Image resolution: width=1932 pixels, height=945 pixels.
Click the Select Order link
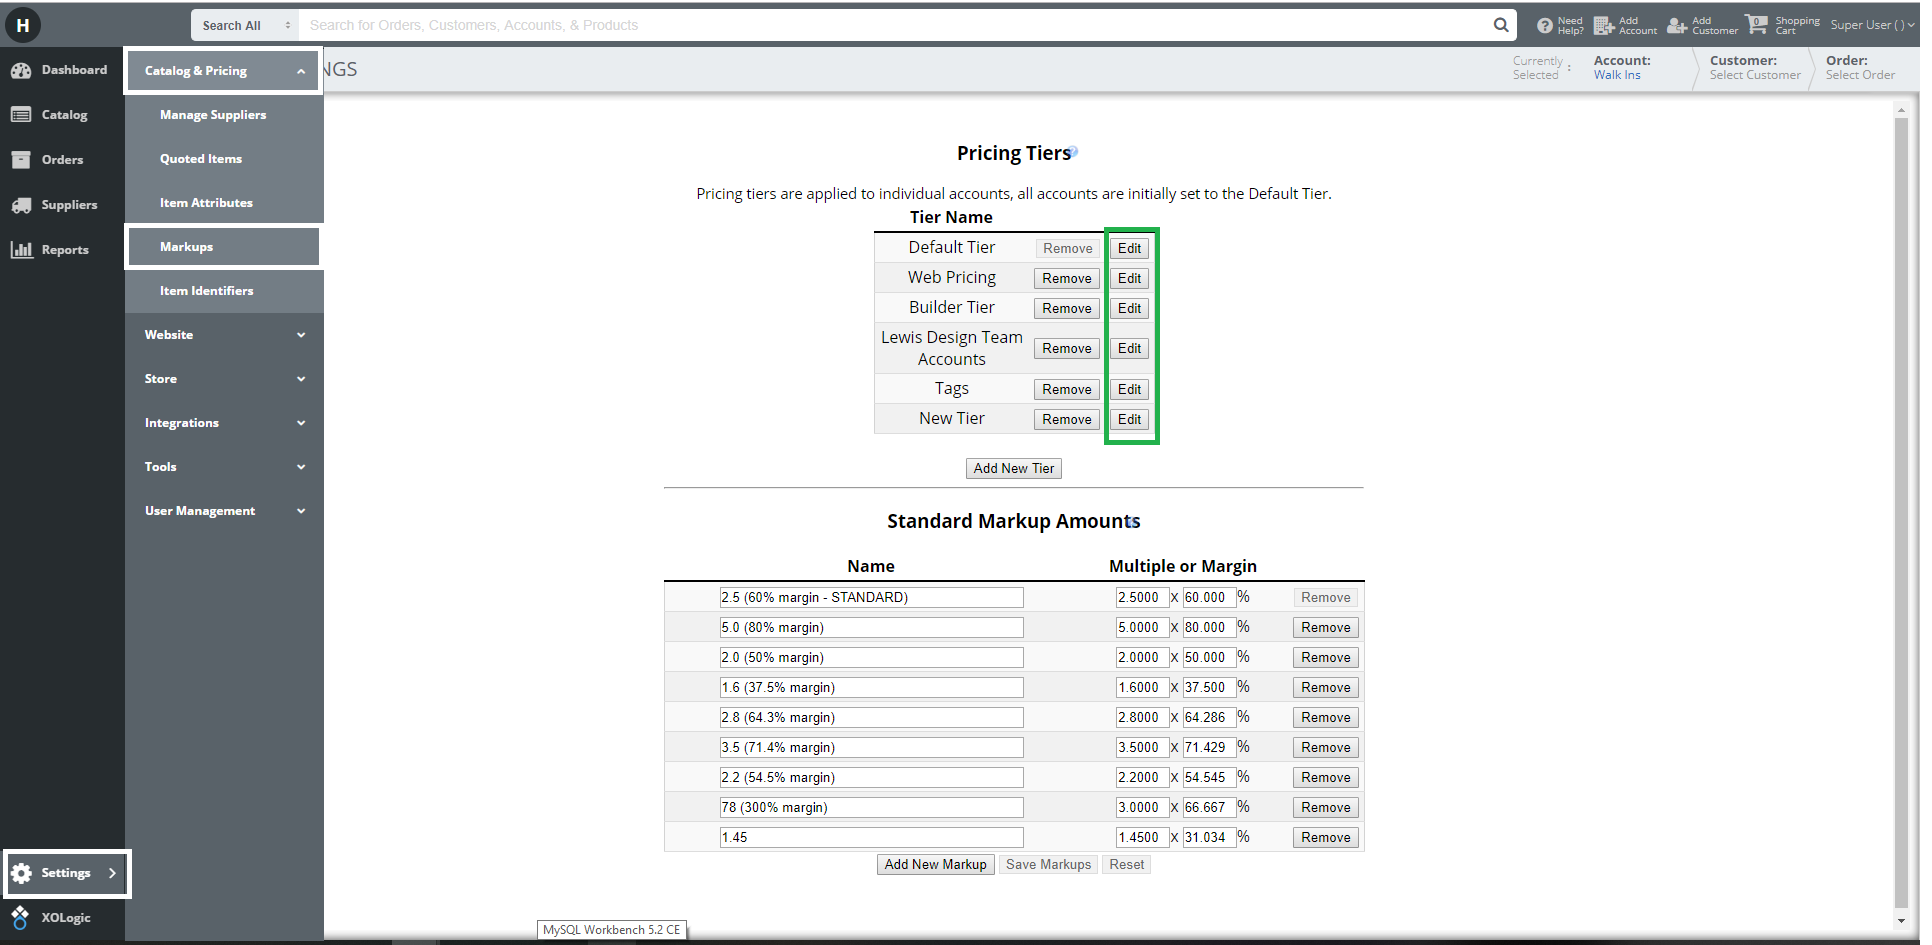1860,75
